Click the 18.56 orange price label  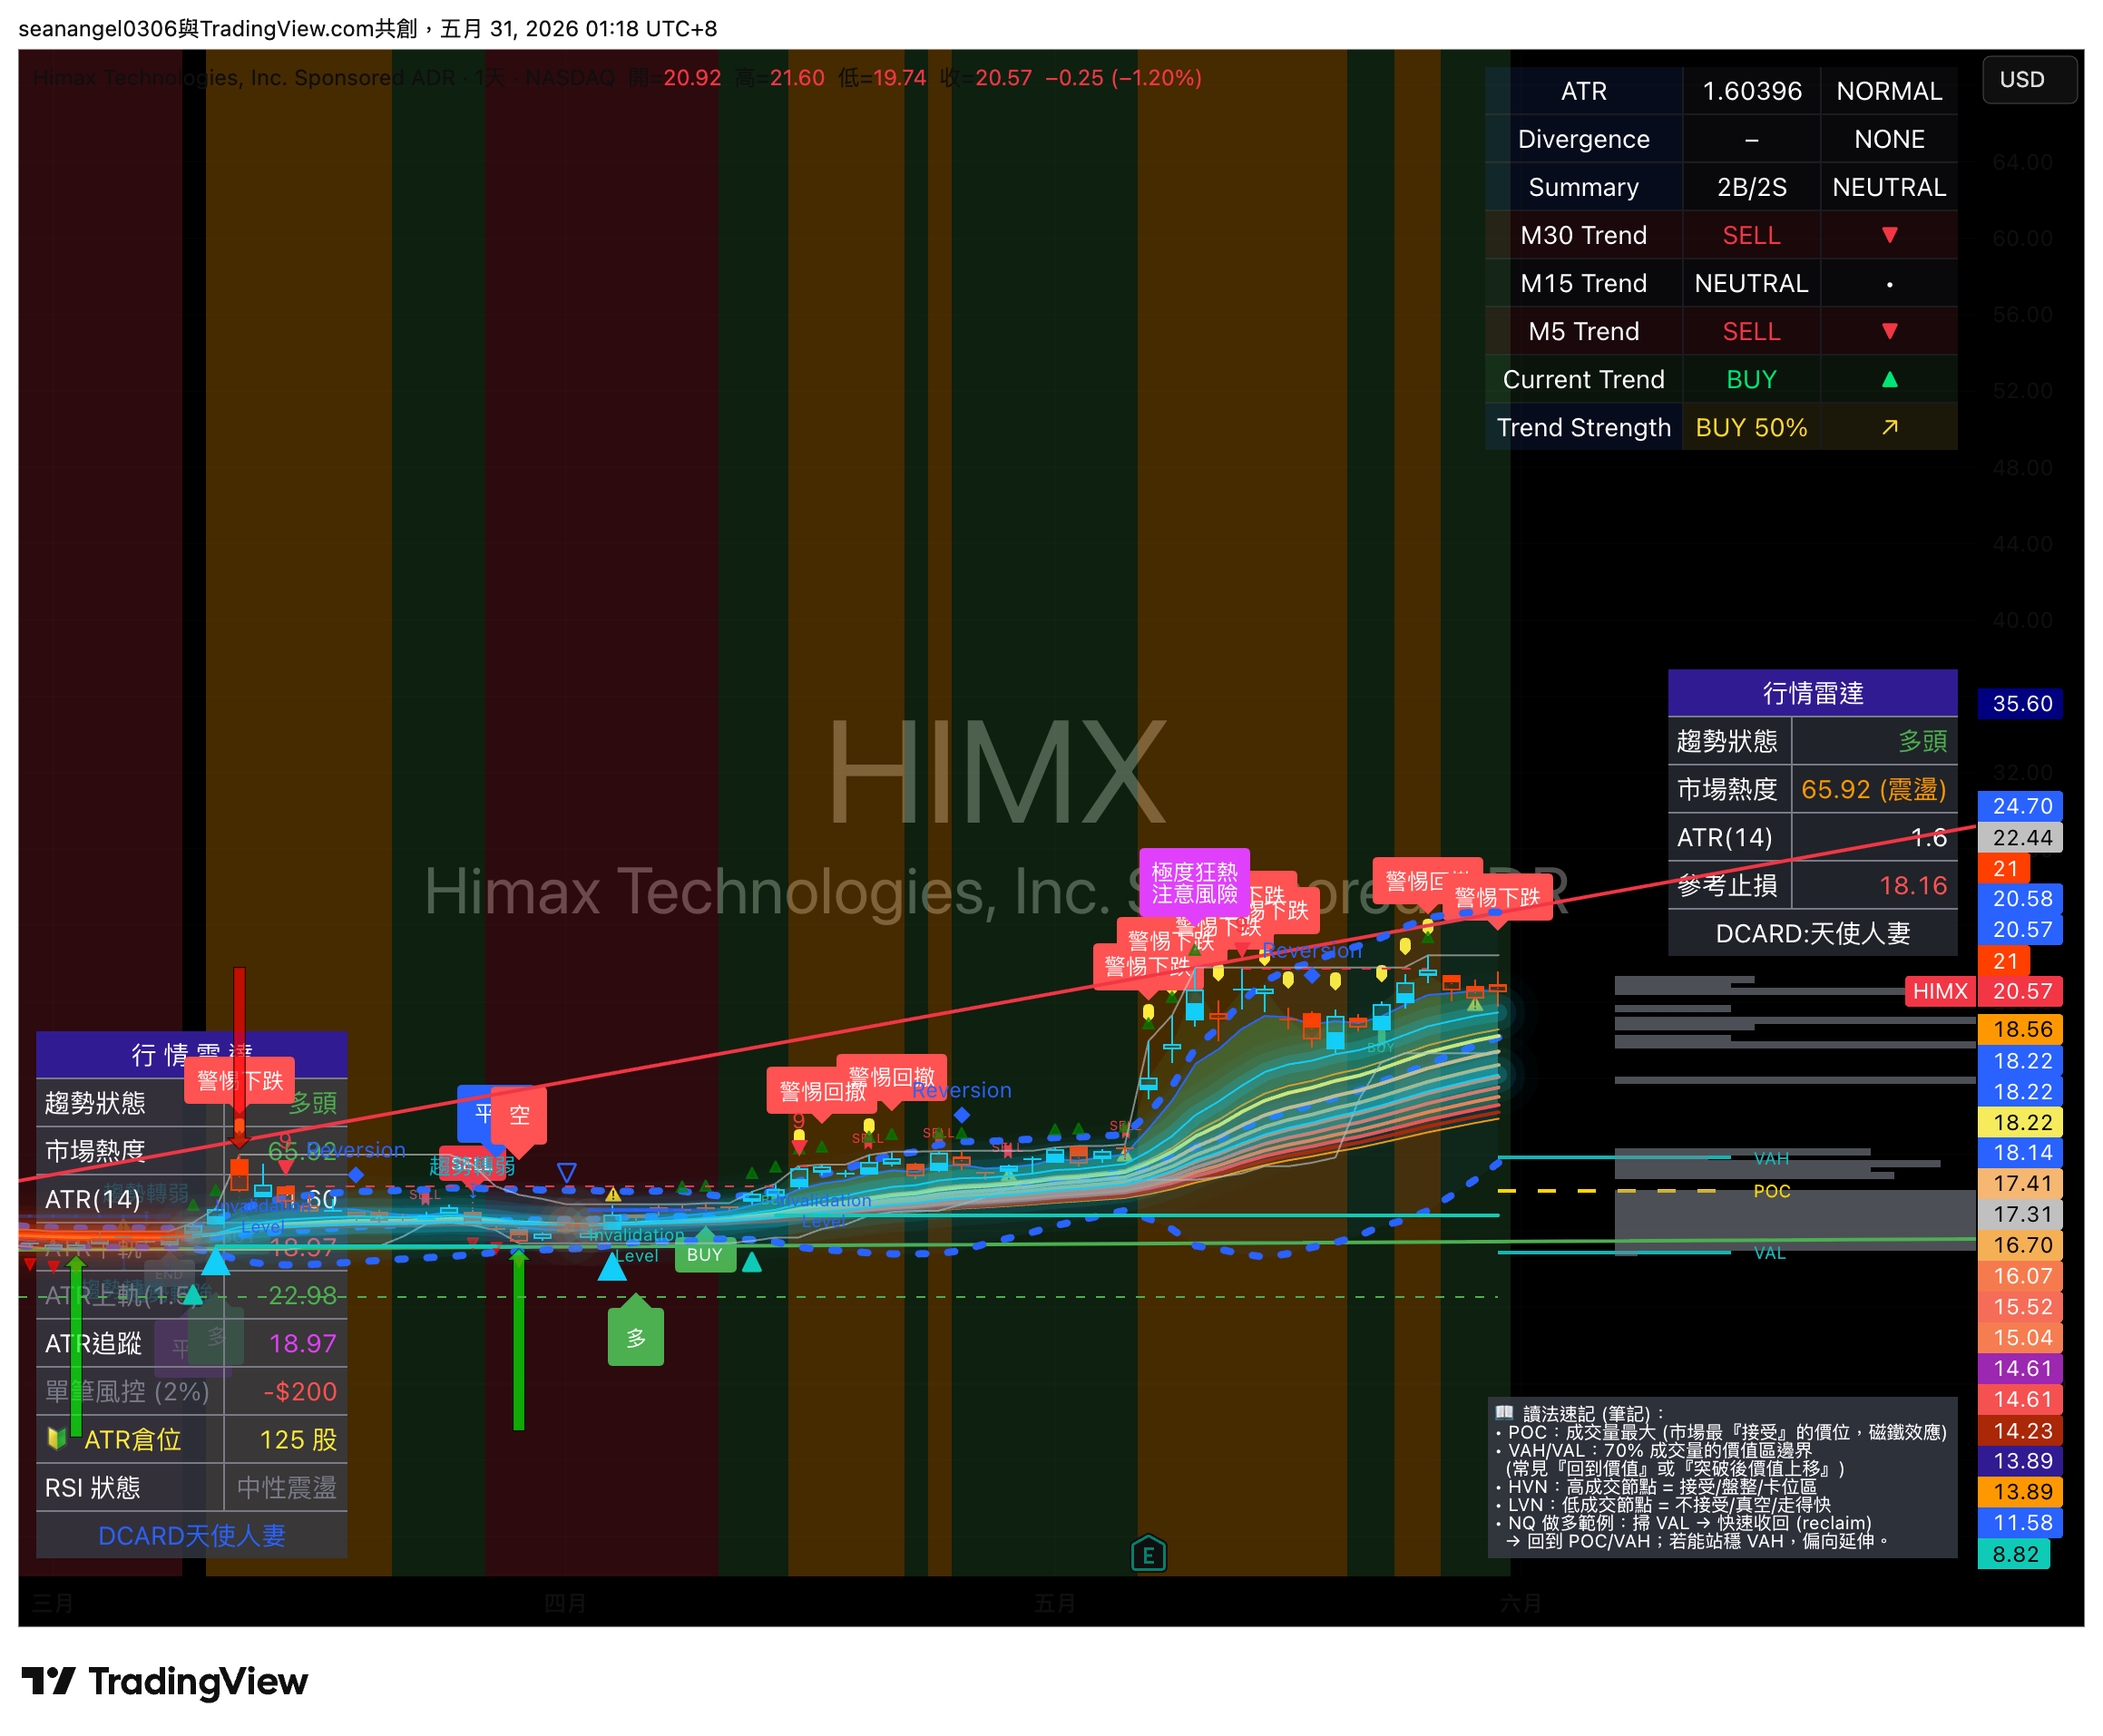pos(2020,1028)
